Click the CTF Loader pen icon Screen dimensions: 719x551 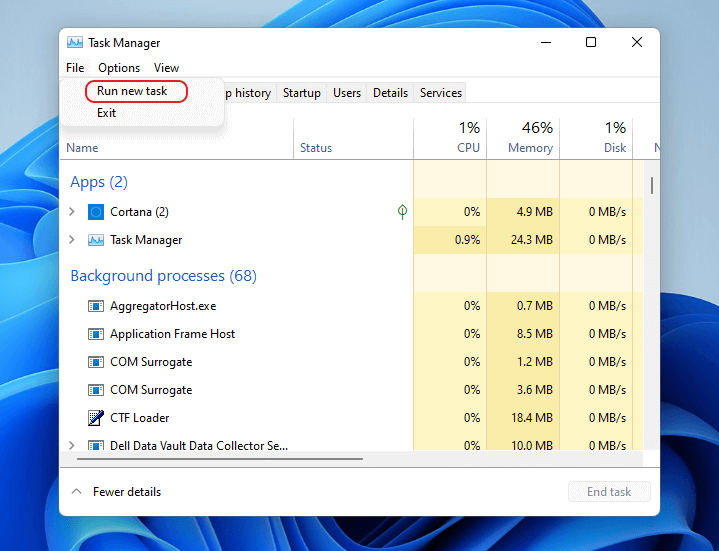(x=96, y=418)
